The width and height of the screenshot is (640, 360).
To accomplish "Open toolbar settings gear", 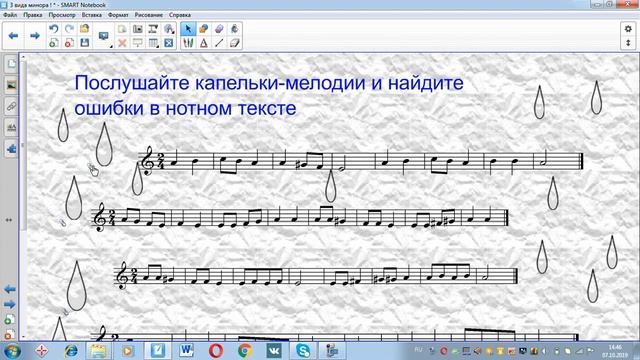I will click(628, 29).
